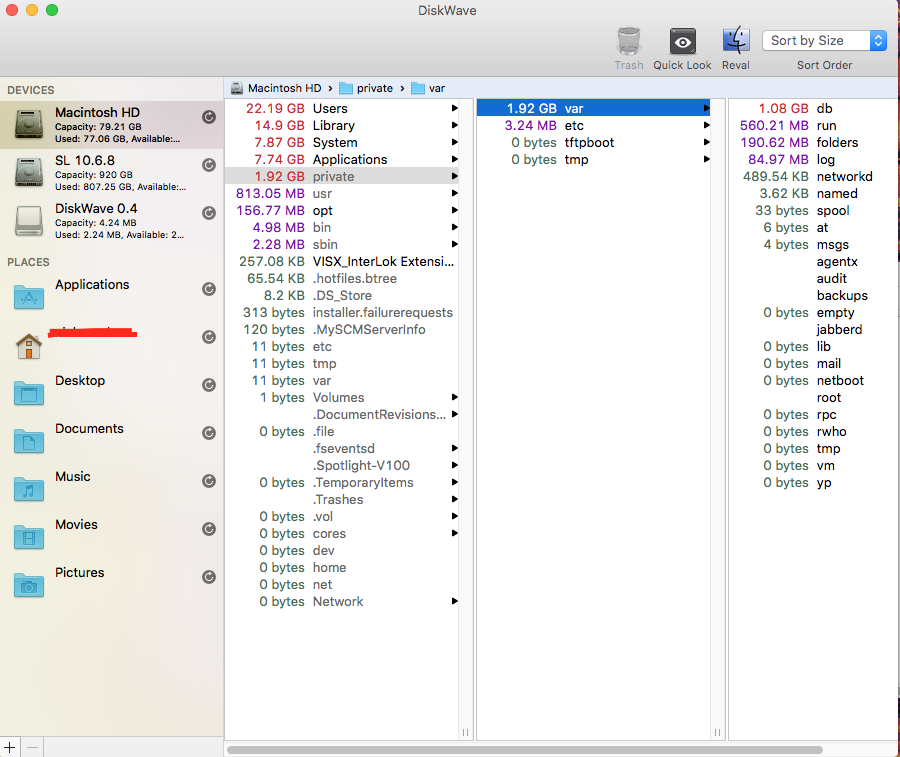Expand the usr folder arrow
Viewport: 900px width, 757px height.
coord(455,193)
